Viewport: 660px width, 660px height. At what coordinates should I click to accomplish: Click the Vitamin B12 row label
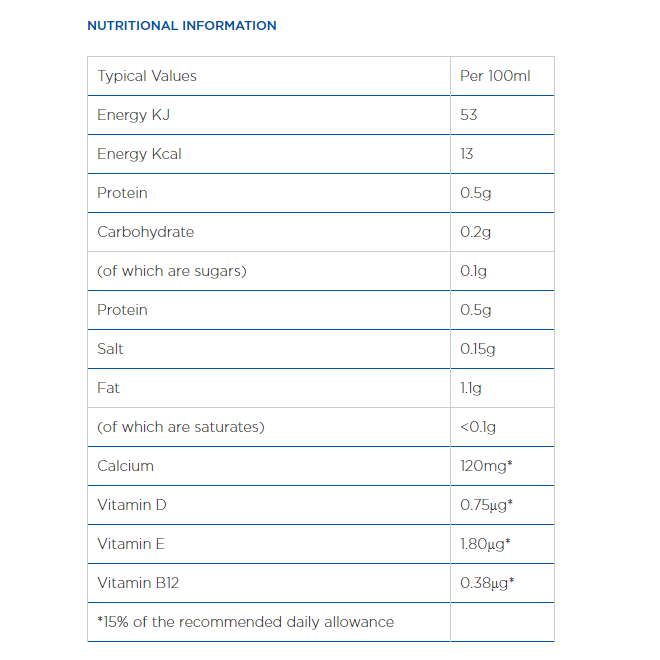(x=138, y=583)
